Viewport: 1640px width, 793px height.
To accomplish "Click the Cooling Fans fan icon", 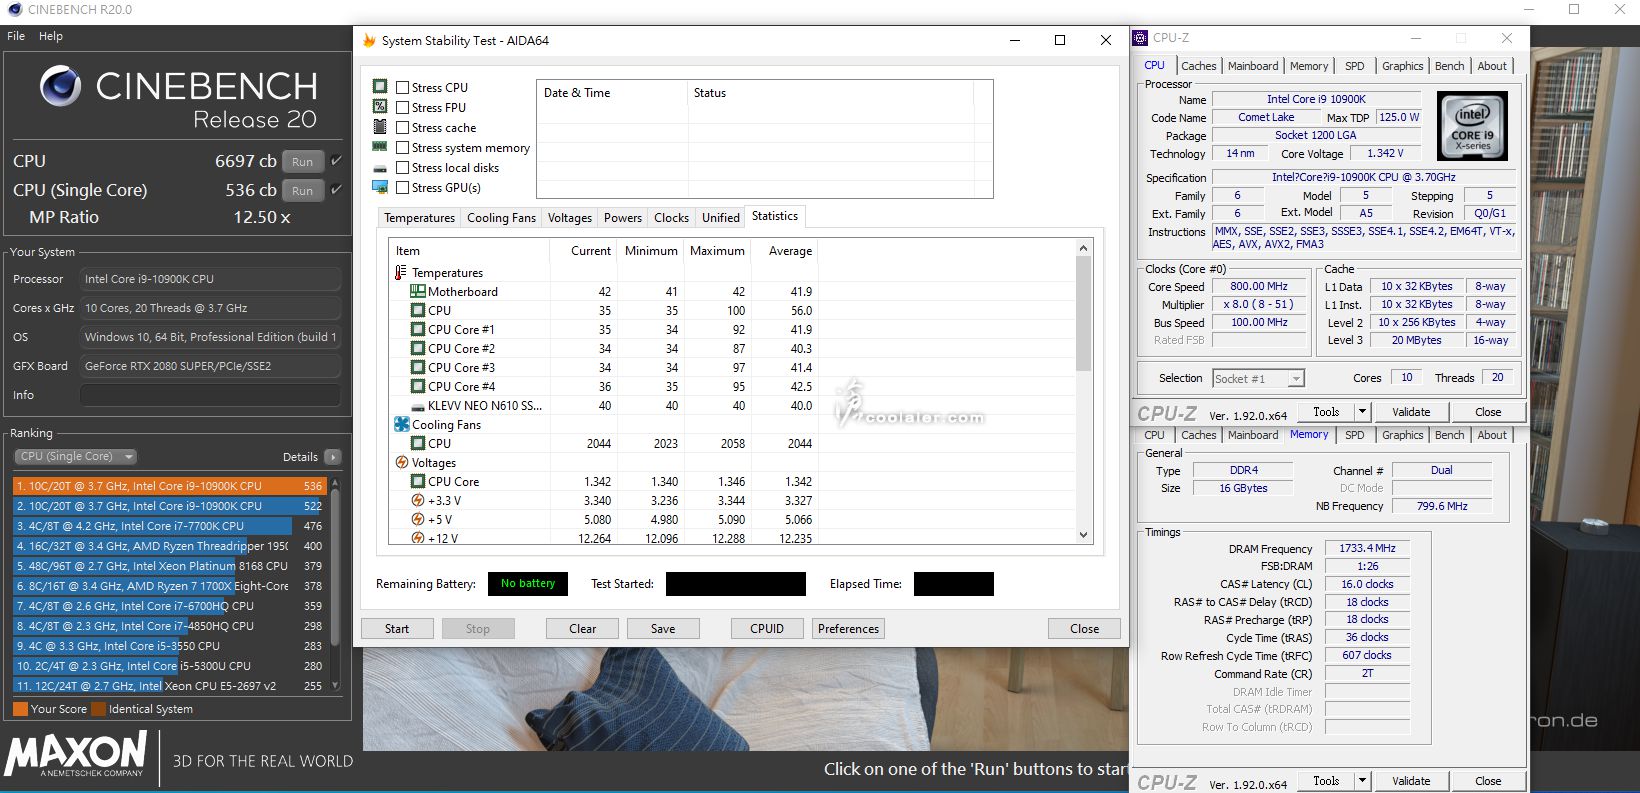I will 402,425.
